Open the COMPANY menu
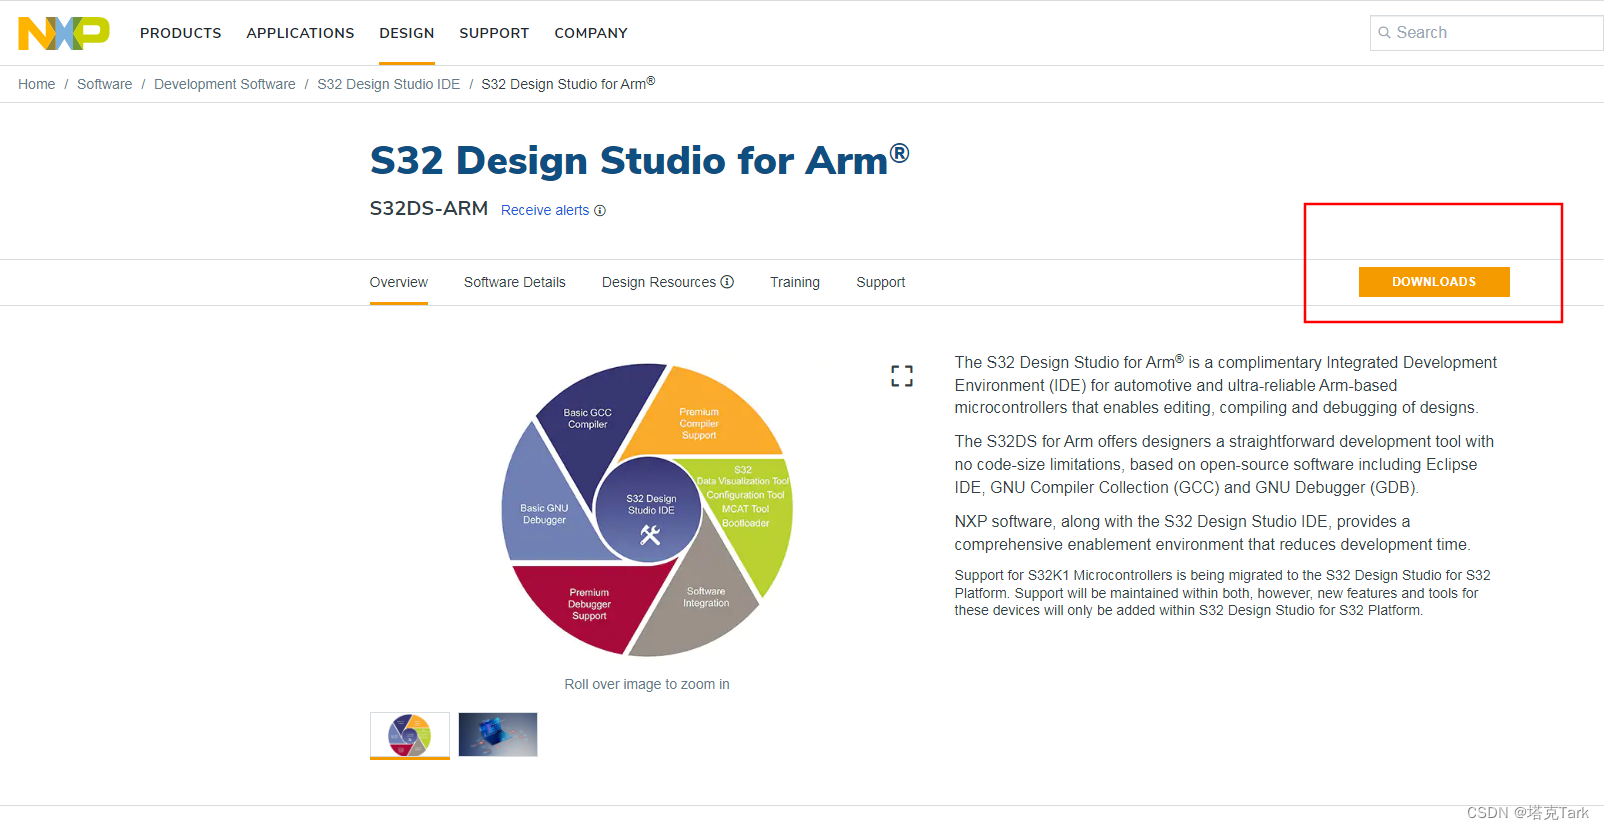The image size is (1604, 829). click(x=591, y=33)
